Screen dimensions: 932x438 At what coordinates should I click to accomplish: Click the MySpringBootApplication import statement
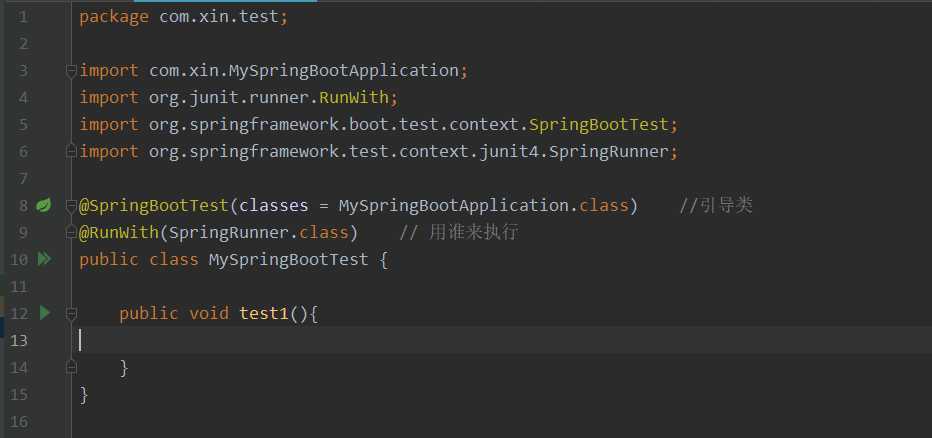273,71
